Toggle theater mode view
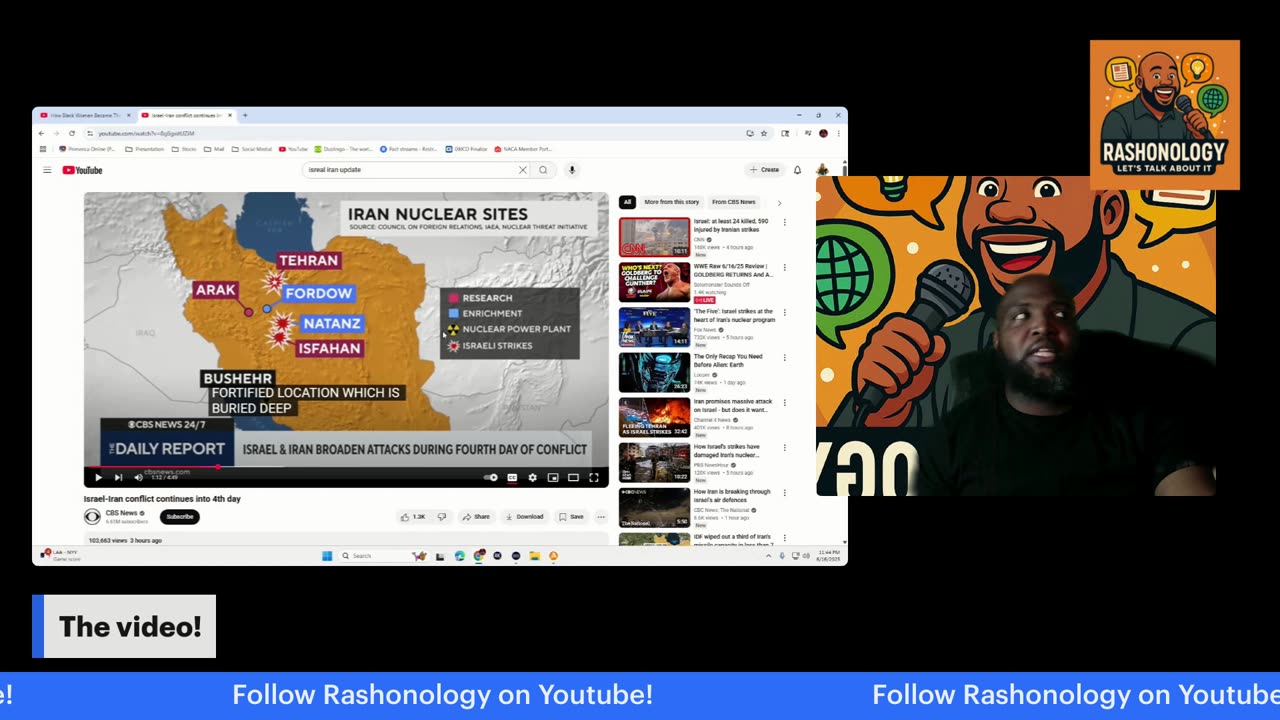Image resolution: width=1280 pixels, height=720 pixels. click(573, 478)
